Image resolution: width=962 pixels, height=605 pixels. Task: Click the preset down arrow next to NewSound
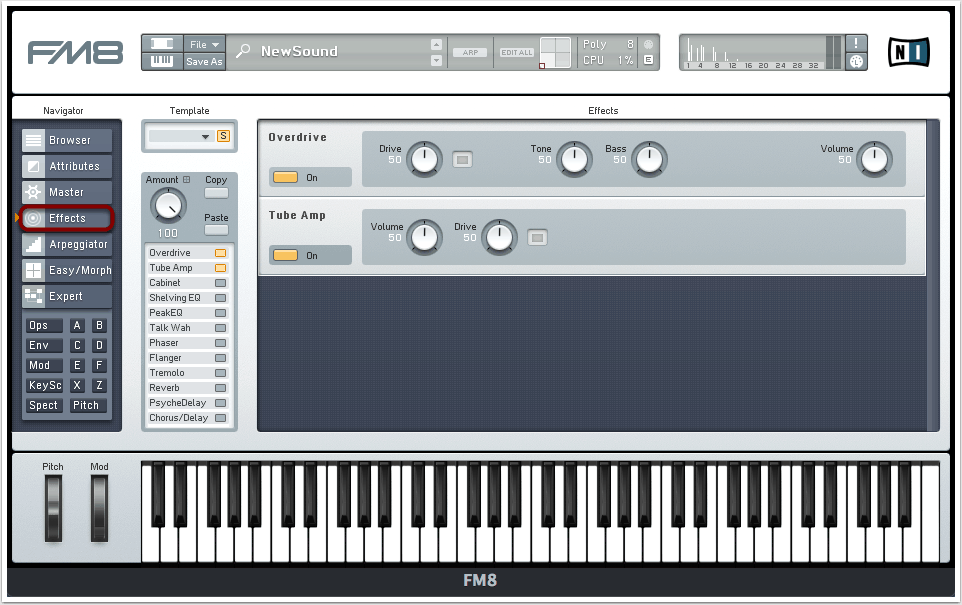click(436, 61)
